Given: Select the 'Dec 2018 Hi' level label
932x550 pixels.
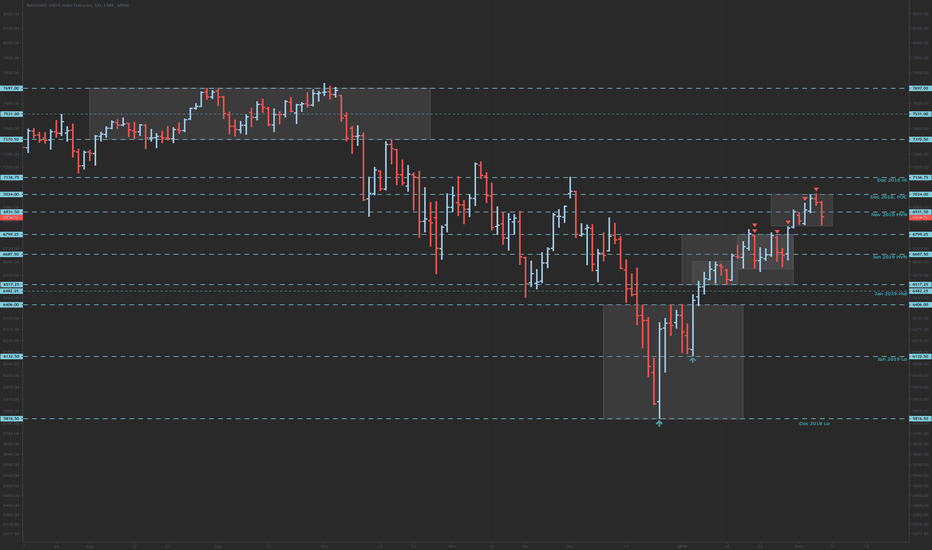Looking at the screenshot, I should coord(892,180).
